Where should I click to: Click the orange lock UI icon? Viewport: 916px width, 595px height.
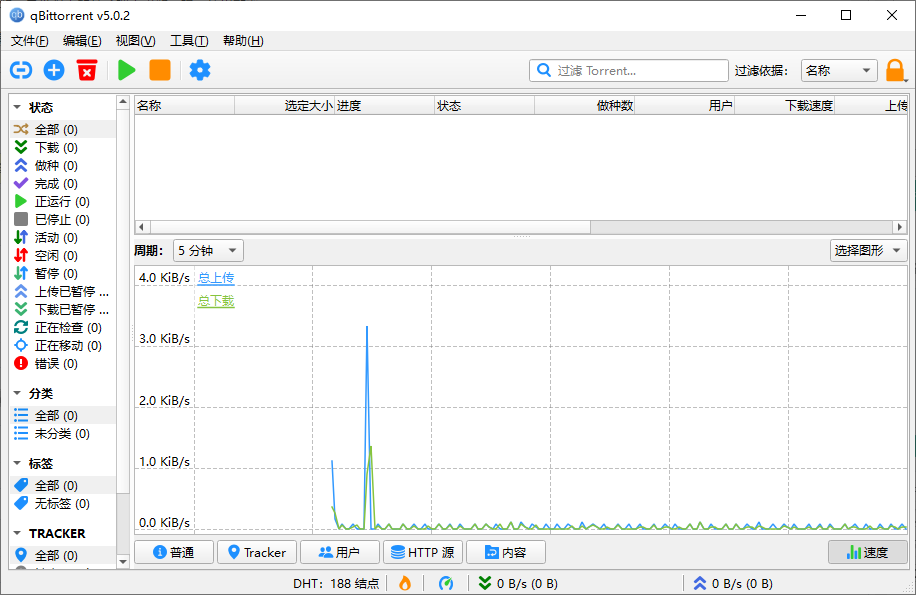point(895,71)
